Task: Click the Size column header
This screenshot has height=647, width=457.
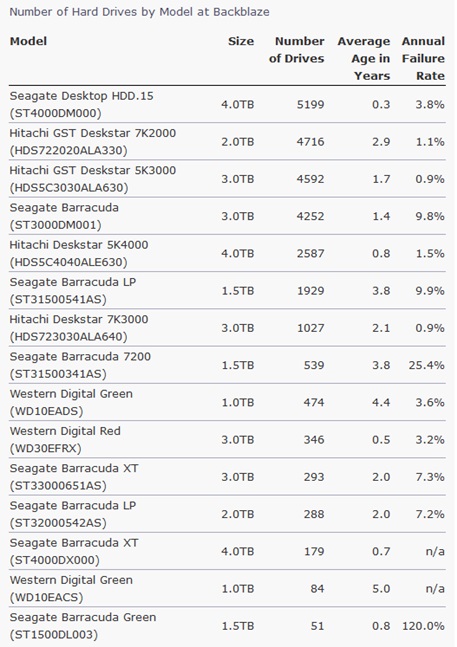Action: [241, 41]
